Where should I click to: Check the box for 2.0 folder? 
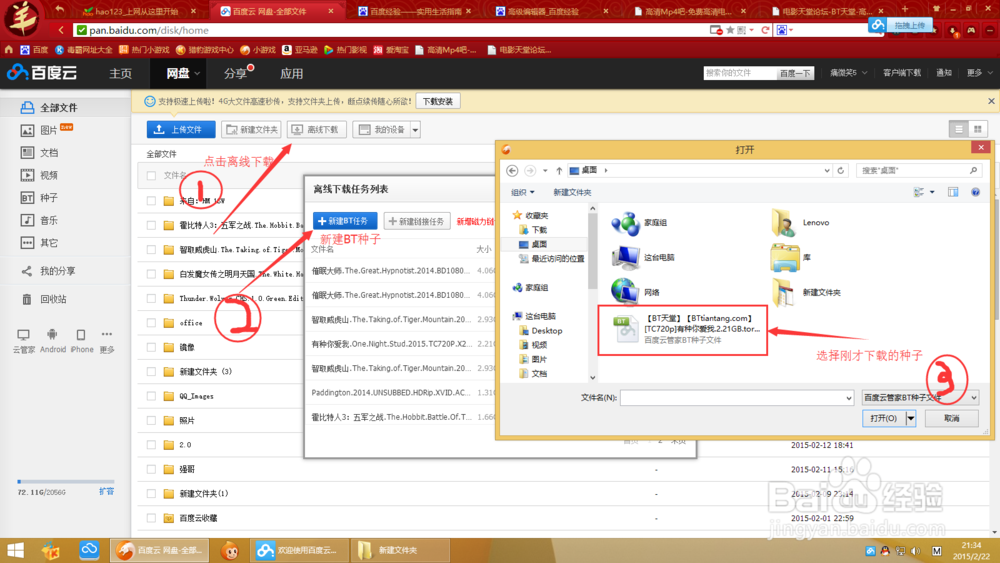tap(151, 445)
